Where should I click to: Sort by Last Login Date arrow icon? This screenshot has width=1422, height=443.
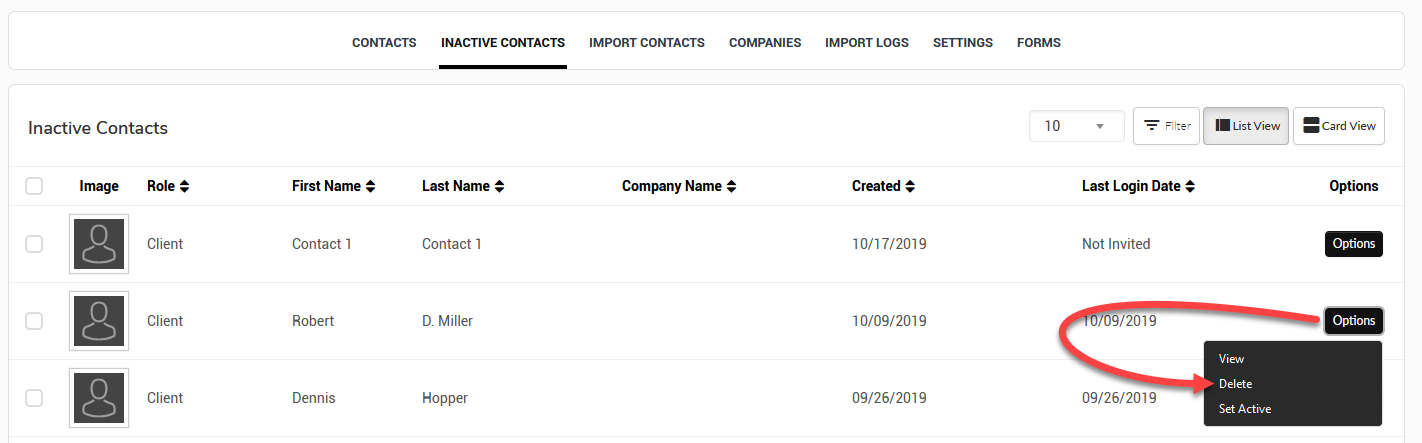pyautogui.click(x=1190, y=186)
